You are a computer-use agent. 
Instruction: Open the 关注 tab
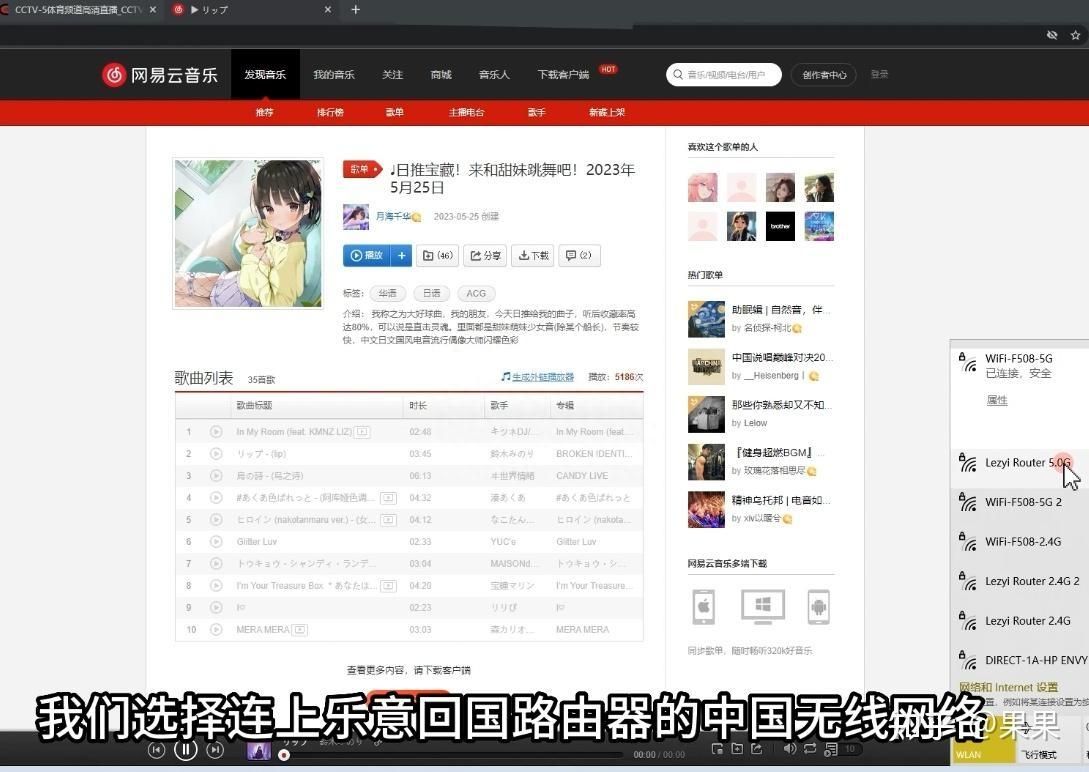point(392,74)
